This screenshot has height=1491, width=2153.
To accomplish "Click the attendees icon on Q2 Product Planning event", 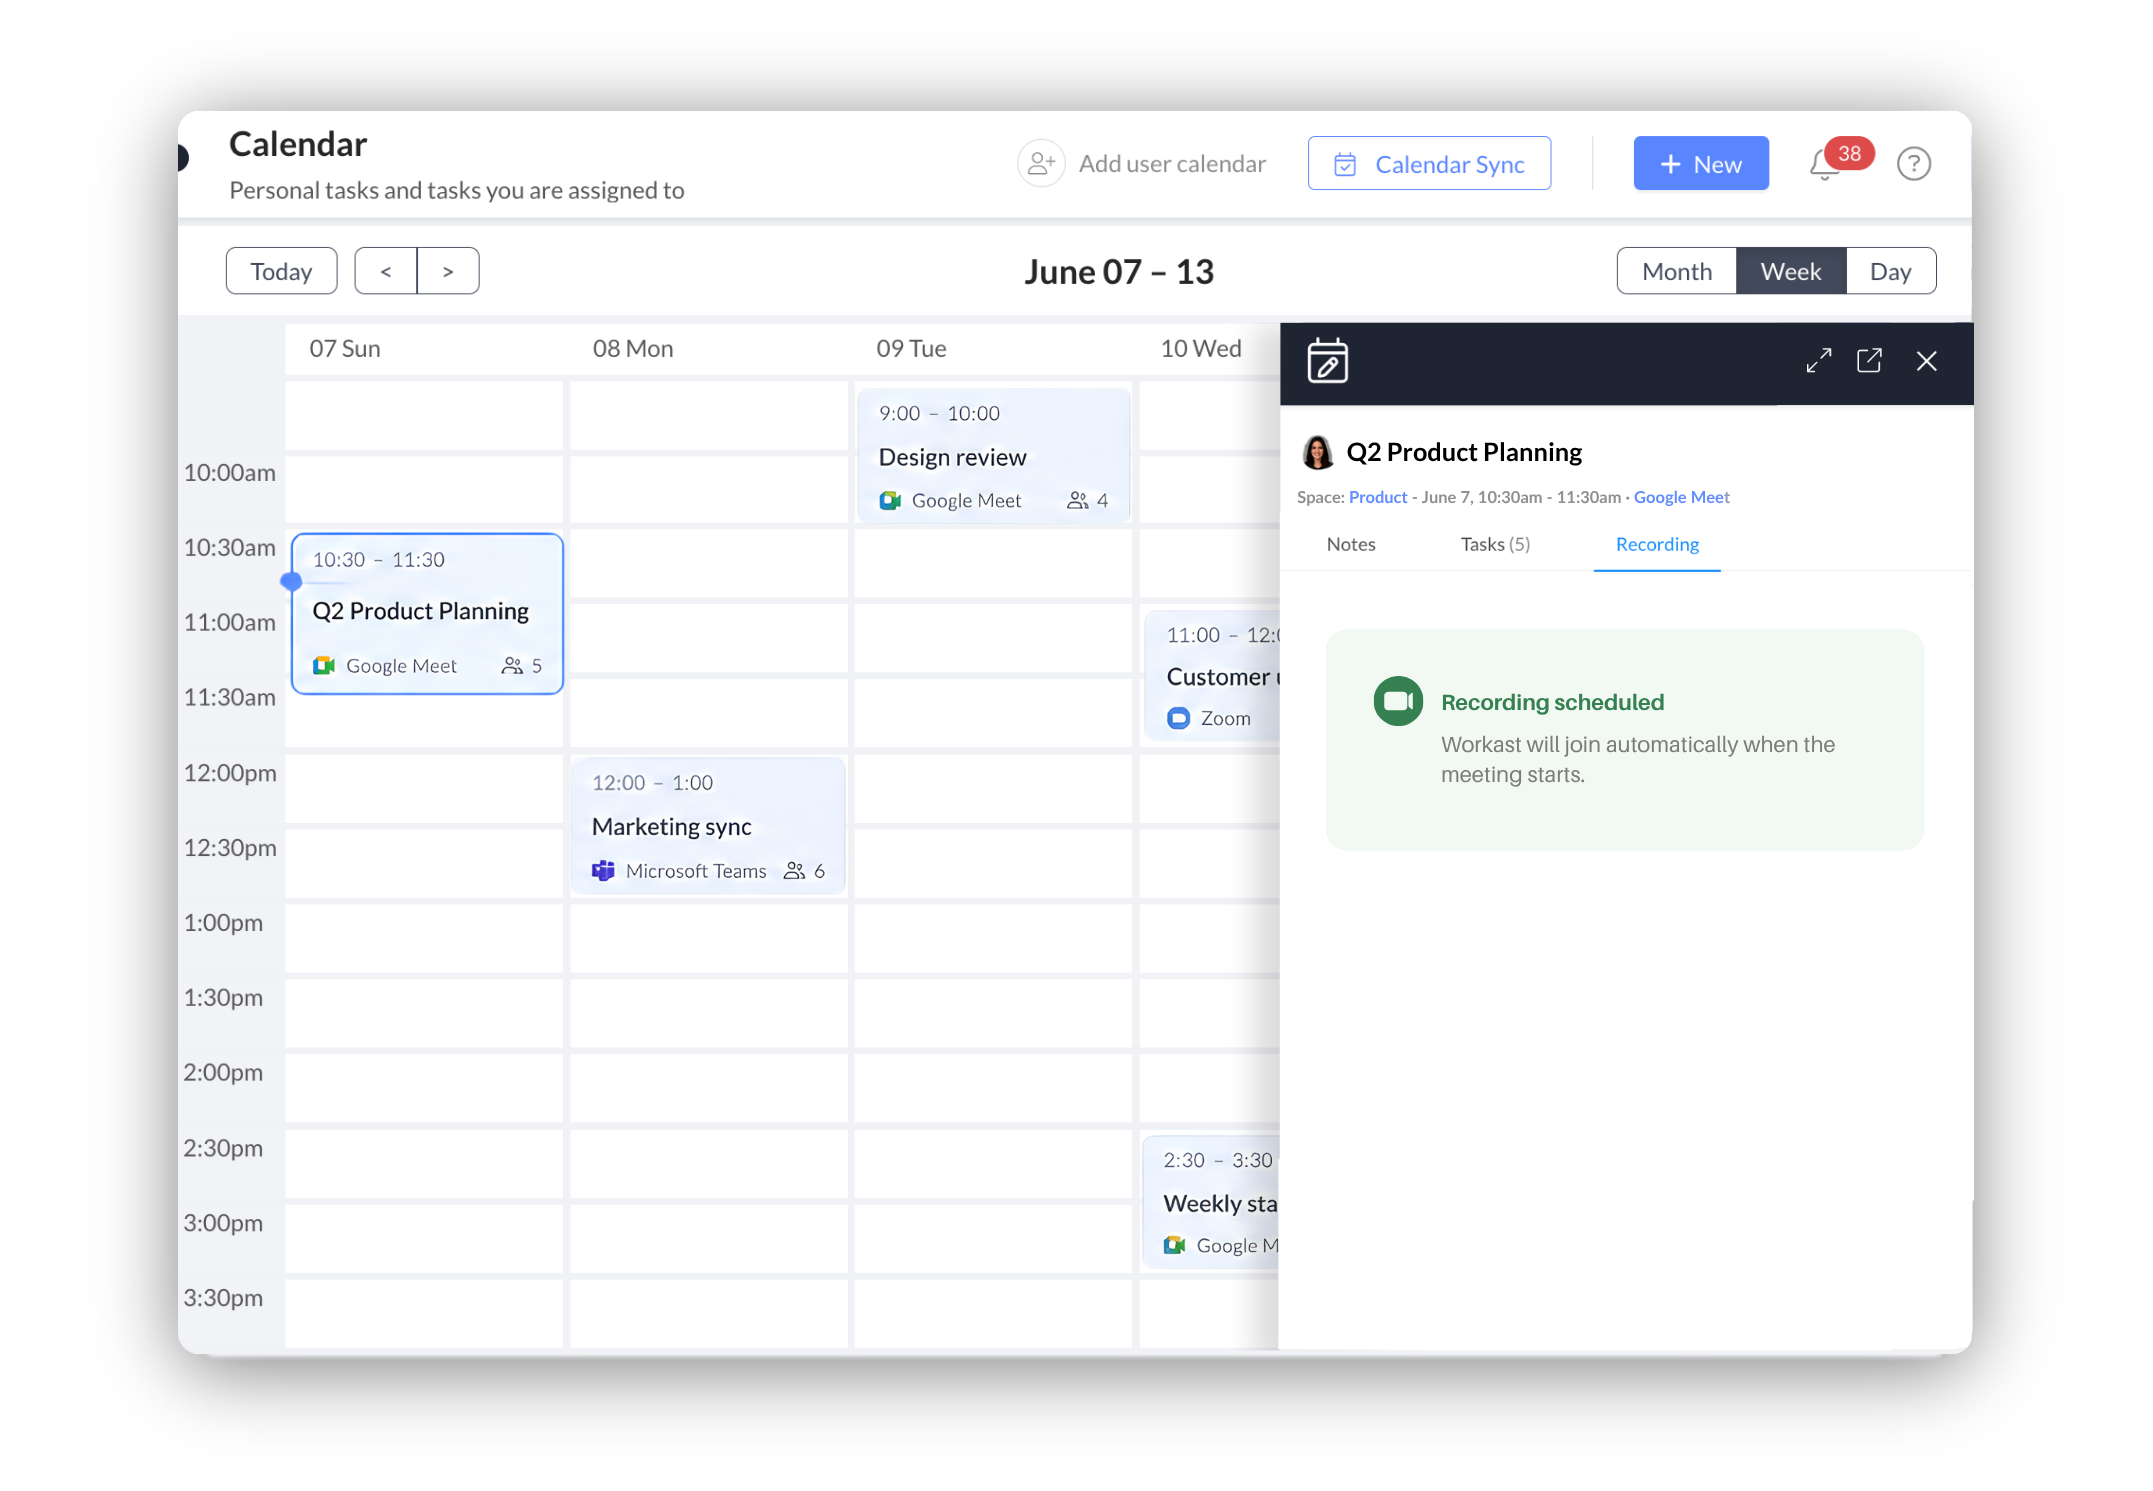I will (x=512, y=666).
